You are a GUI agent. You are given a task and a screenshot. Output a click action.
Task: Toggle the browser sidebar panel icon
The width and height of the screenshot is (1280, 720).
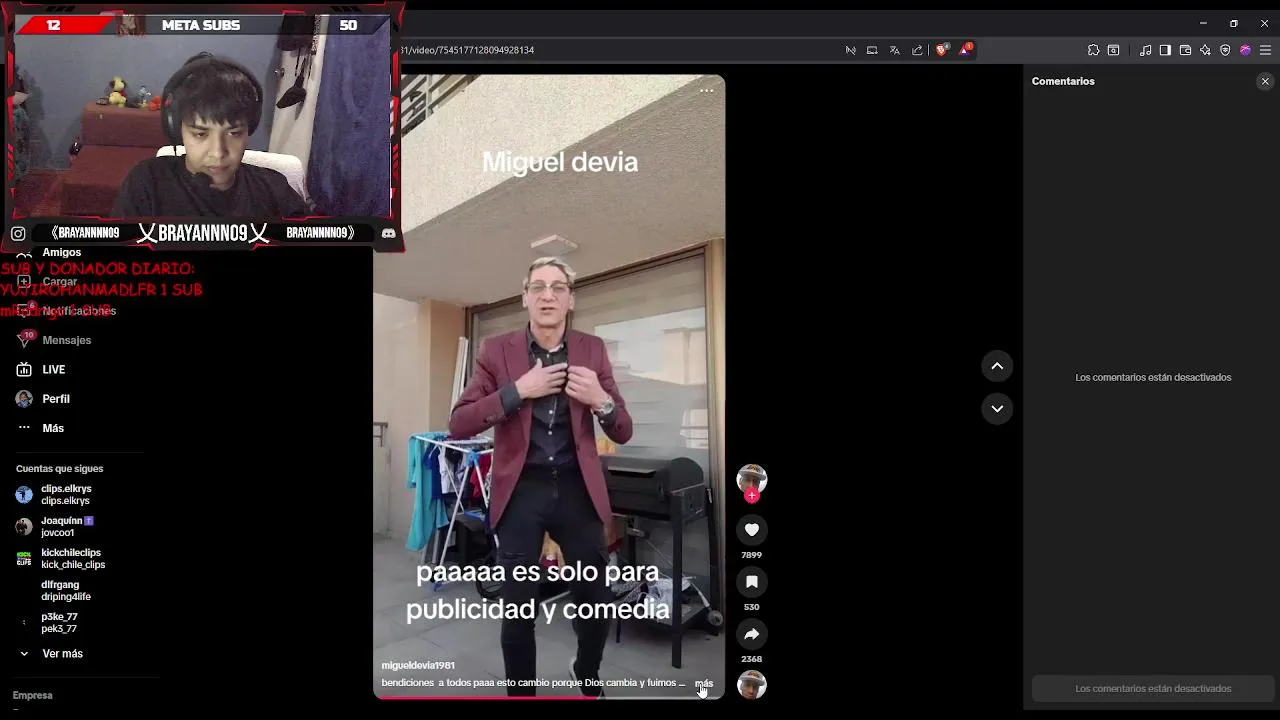coord(1165,50)
